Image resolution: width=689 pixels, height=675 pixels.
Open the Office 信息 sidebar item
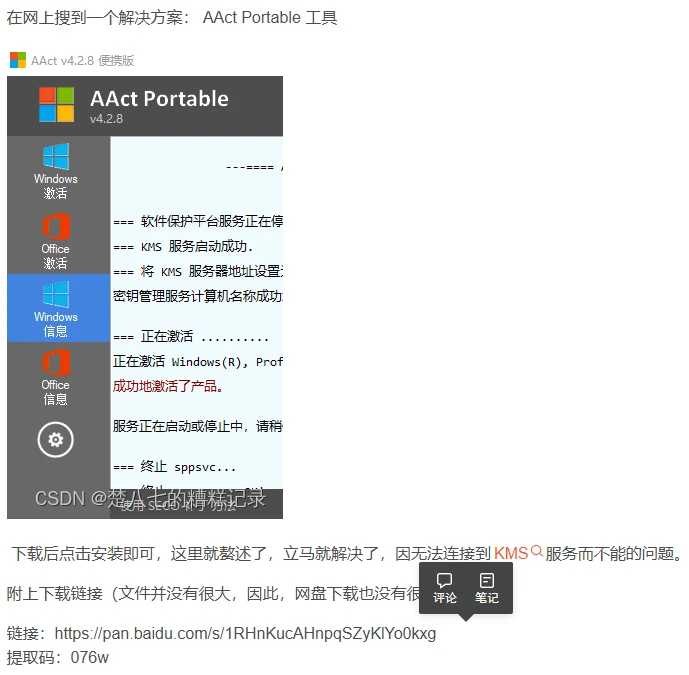click(56, 377)
